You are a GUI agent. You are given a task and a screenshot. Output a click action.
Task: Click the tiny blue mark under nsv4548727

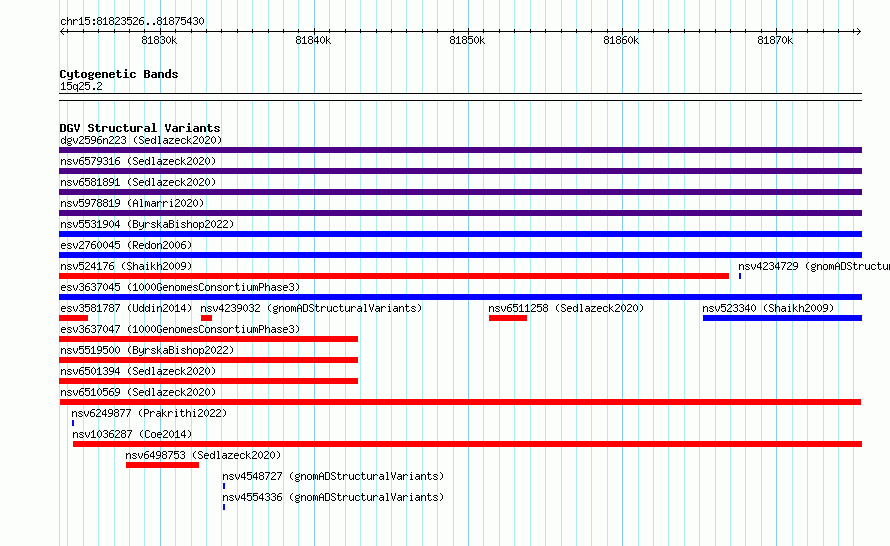tap(224, 486)
